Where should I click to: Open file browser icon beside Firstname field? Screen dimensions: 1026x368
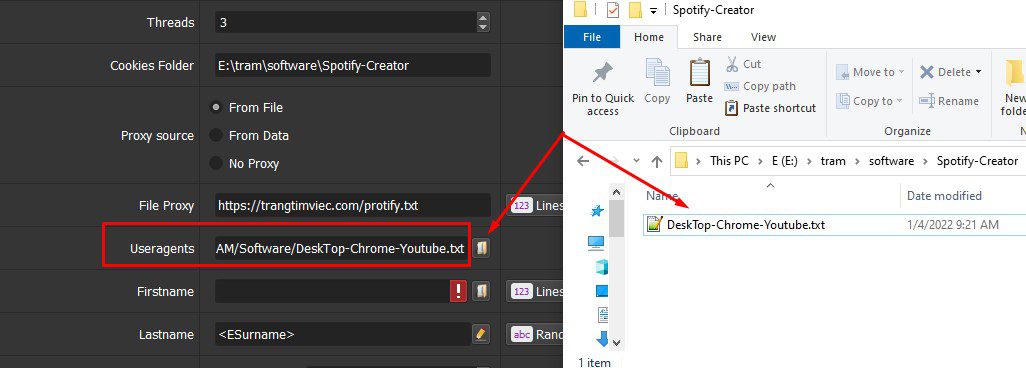click(x=481, y=291)
